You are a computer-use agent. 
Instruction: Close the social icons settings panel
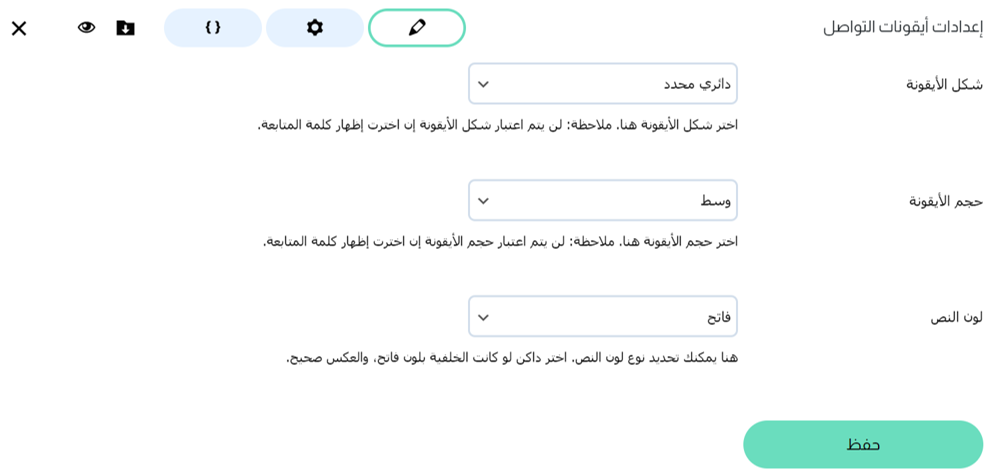click(19, 28)
